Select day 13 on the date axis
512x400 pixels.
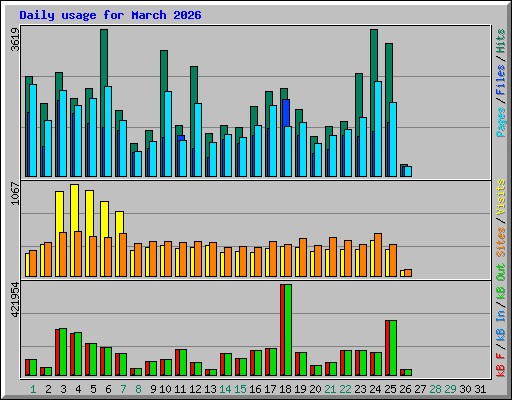point(210,389)
